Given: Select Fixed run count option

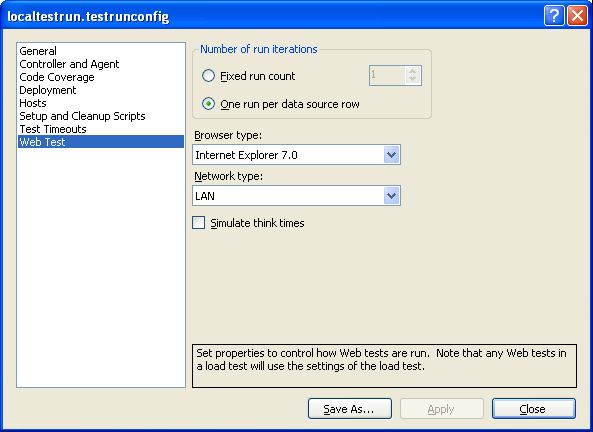Looking at the screenshot, I should click(208, 76).
